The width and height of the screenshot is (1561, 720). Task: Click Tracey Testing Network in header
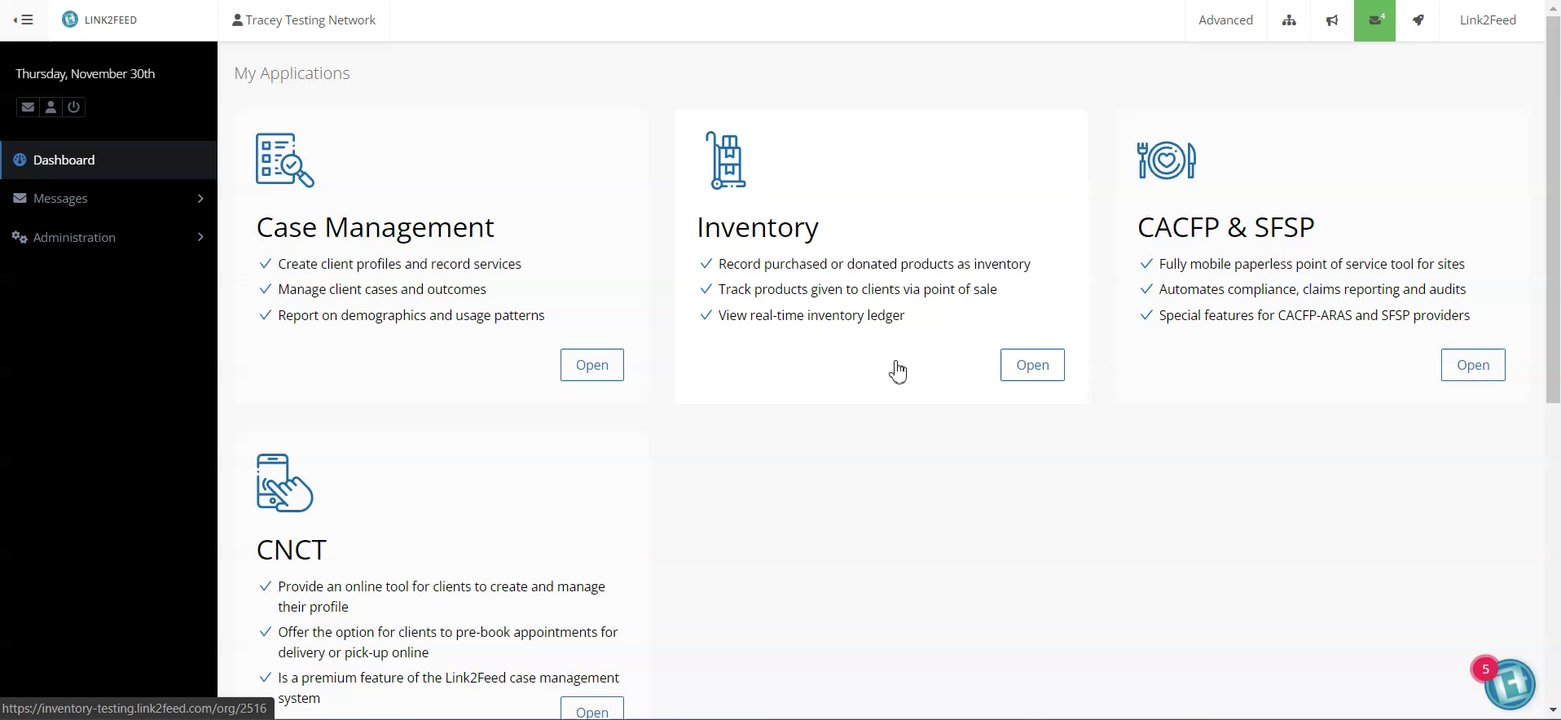point(310,20)
